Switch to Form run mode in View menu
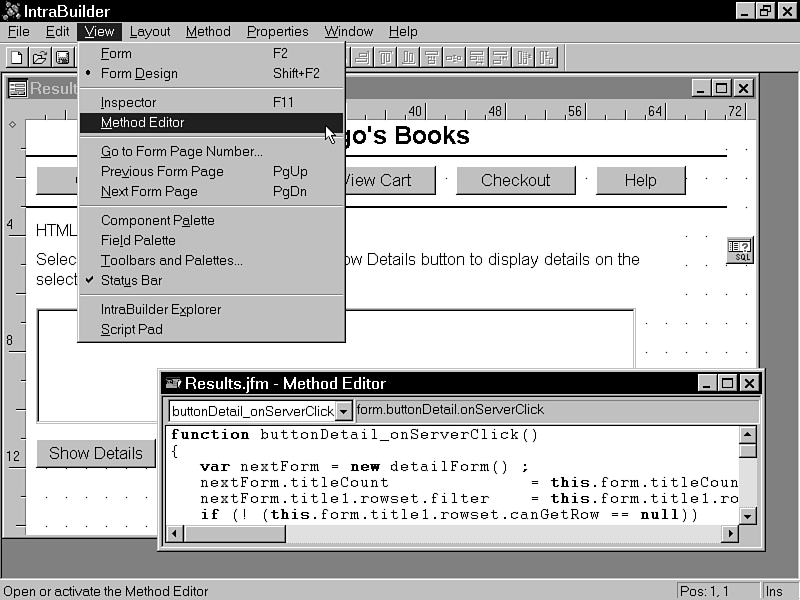The height and width of the screenshot is (600, 800). point(116,53)
